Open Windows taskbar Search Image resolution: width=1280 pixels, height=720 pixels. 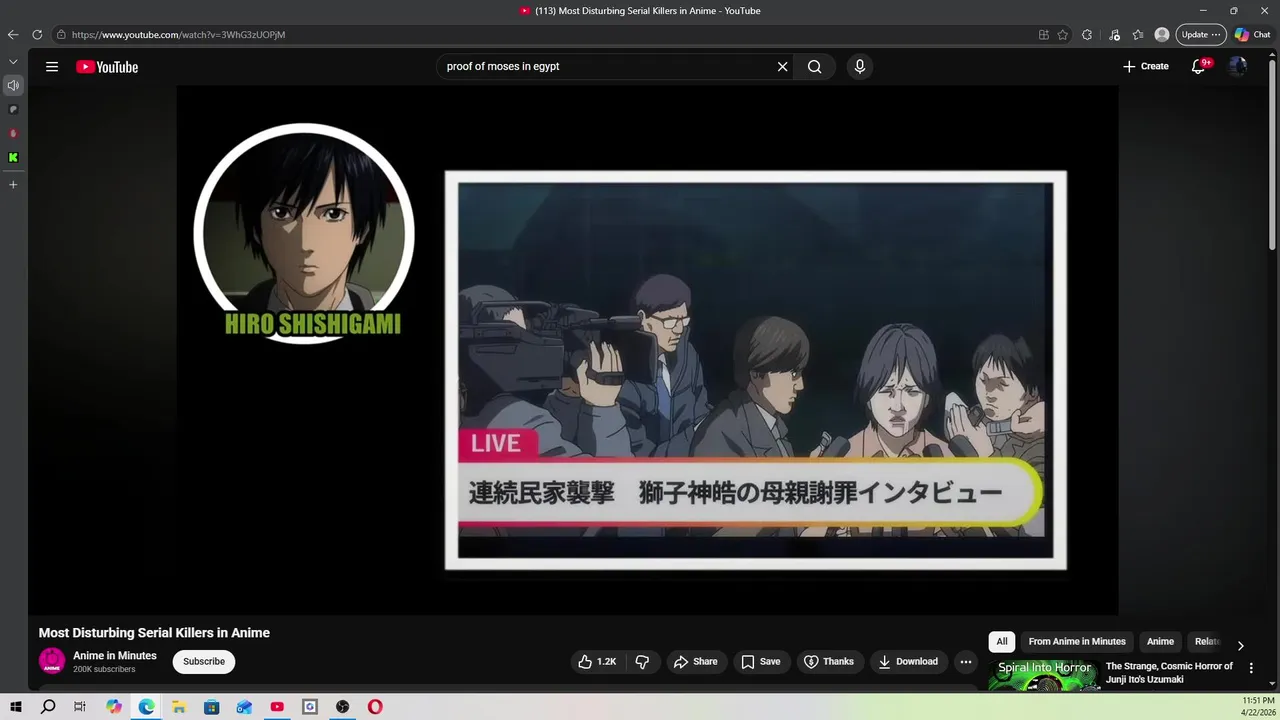[x=48, y=707]
